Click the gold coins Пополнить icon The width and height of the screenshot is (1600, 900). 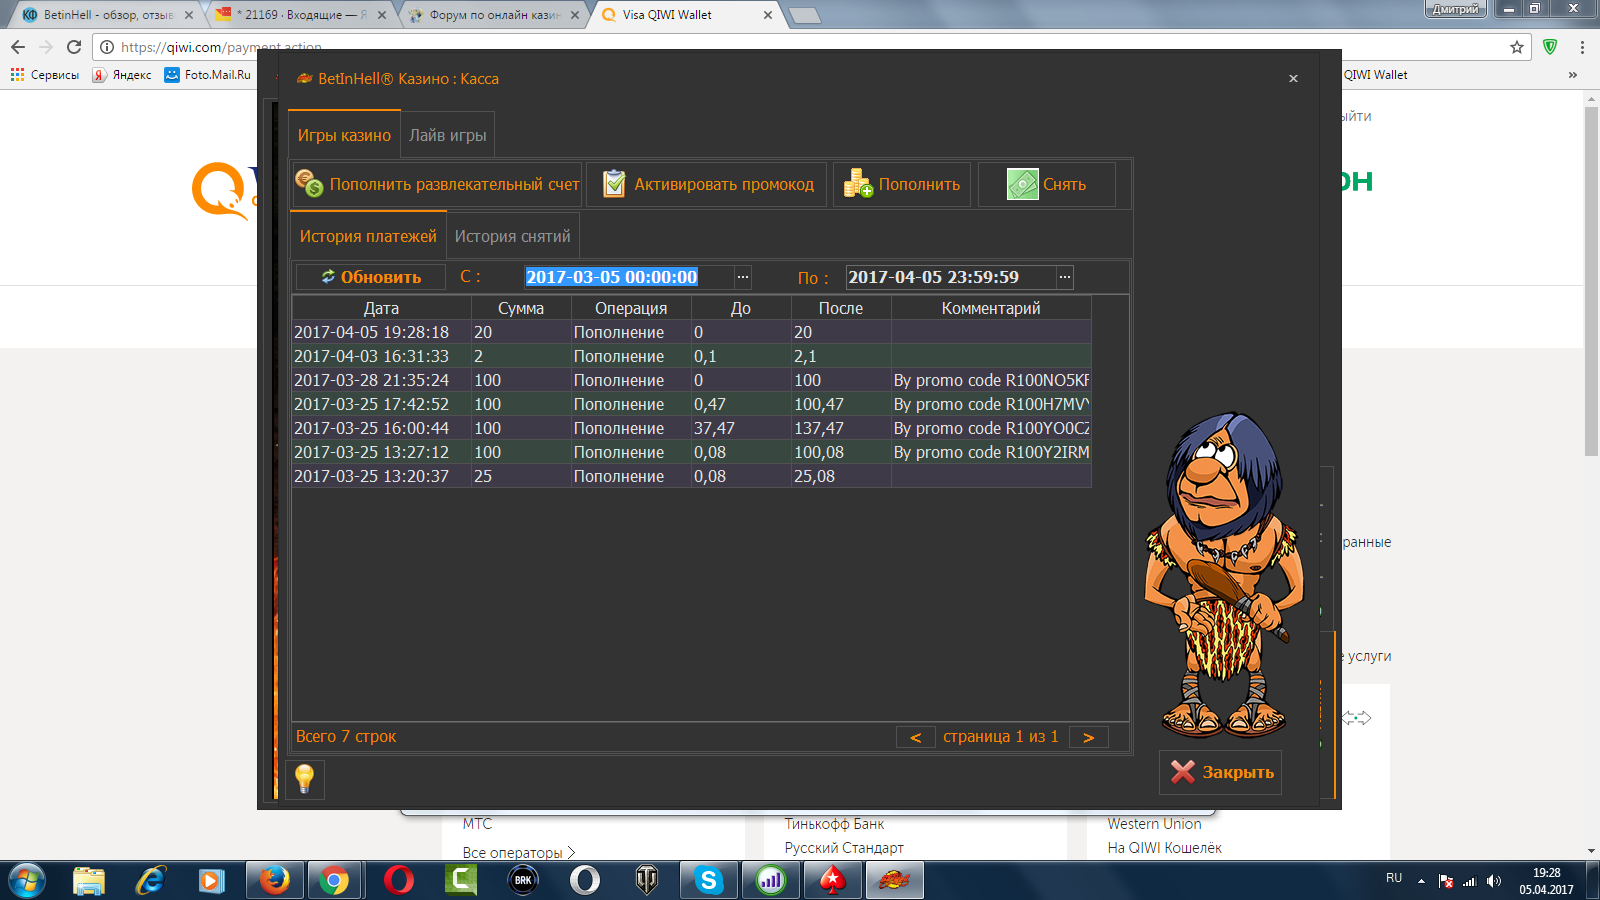click(x=857, y=184)
